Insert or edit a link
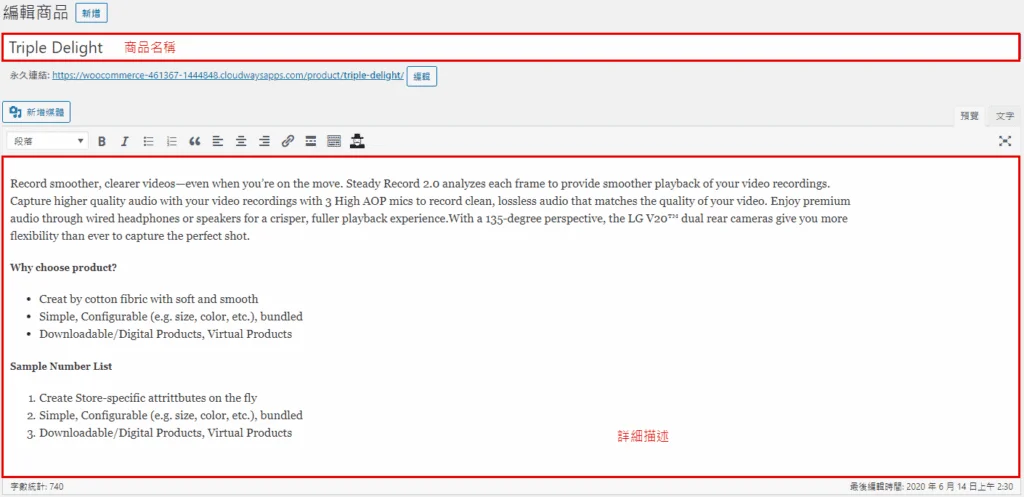The width and height of the screenshot is (1024, 497). (x=288, y=141)
